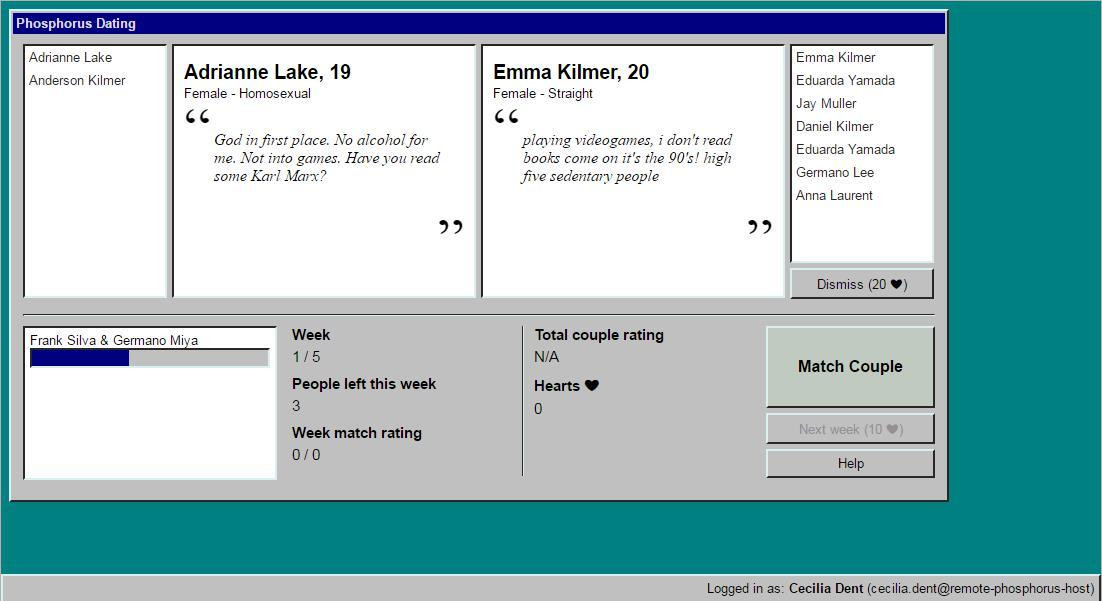Click the "Frank Silva & Germano Miya" couple name

pyautogui.click(x=114, y=340)
